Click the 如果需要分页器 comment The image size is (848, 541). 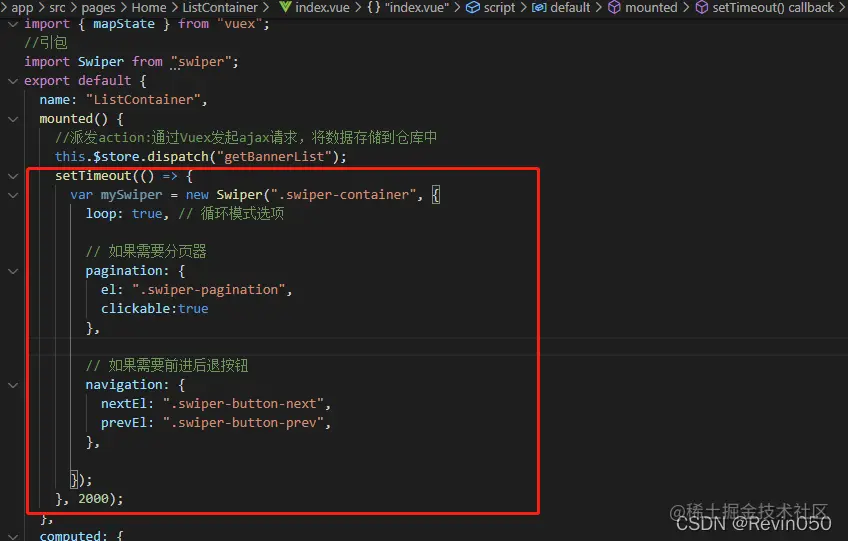pos(146,252)
